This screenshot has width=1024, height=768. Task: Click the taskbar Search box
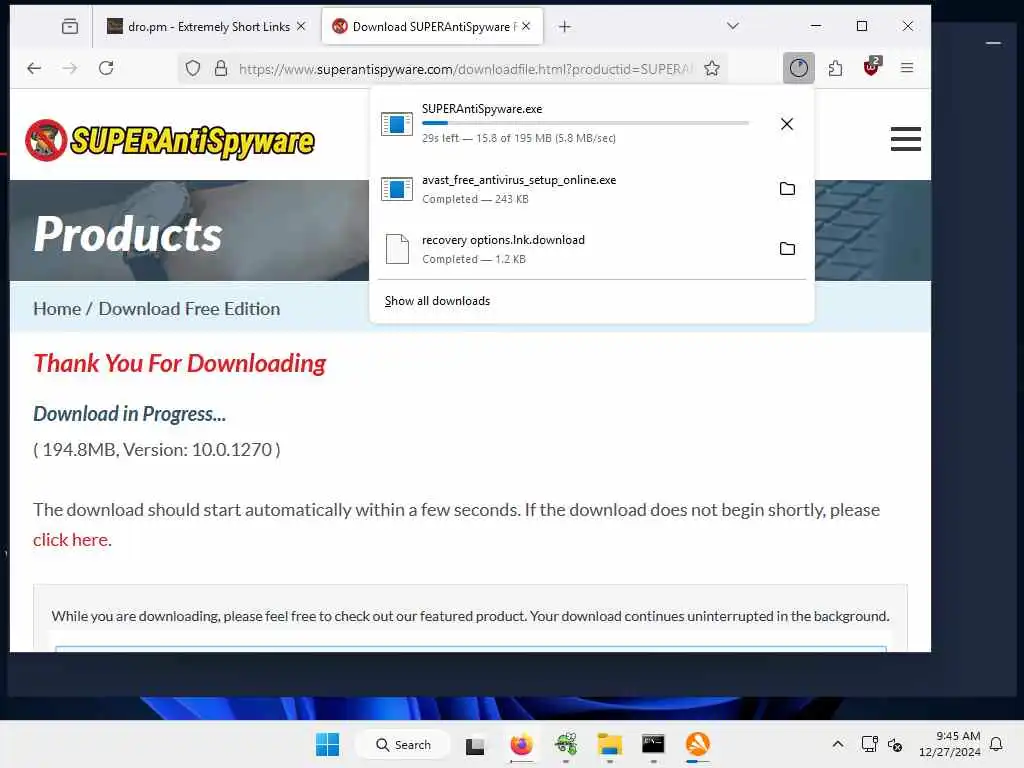click(403, 744)
